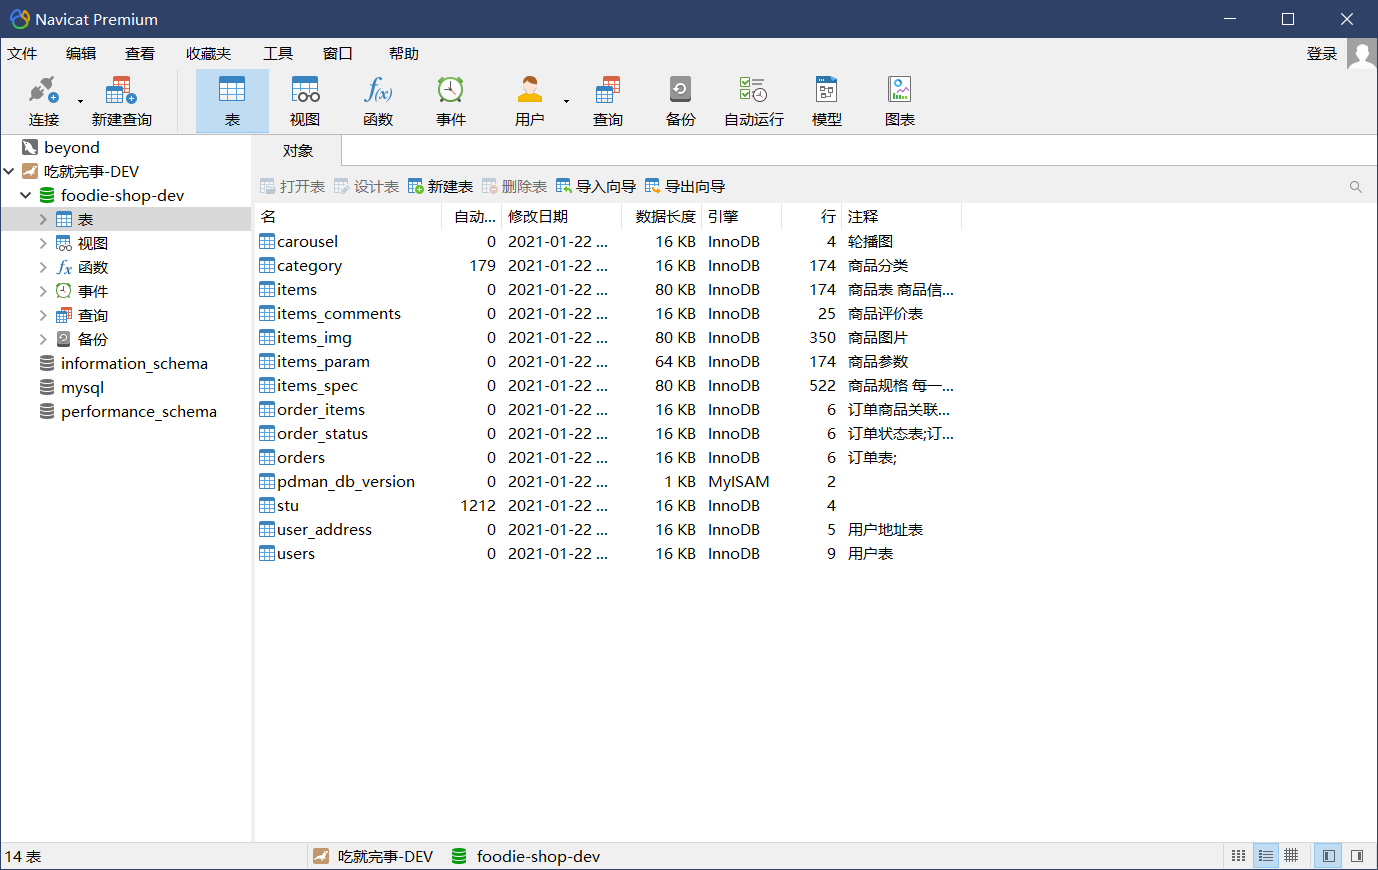
Task: Sort by the 引擎 column header
Action: (741, 216)
